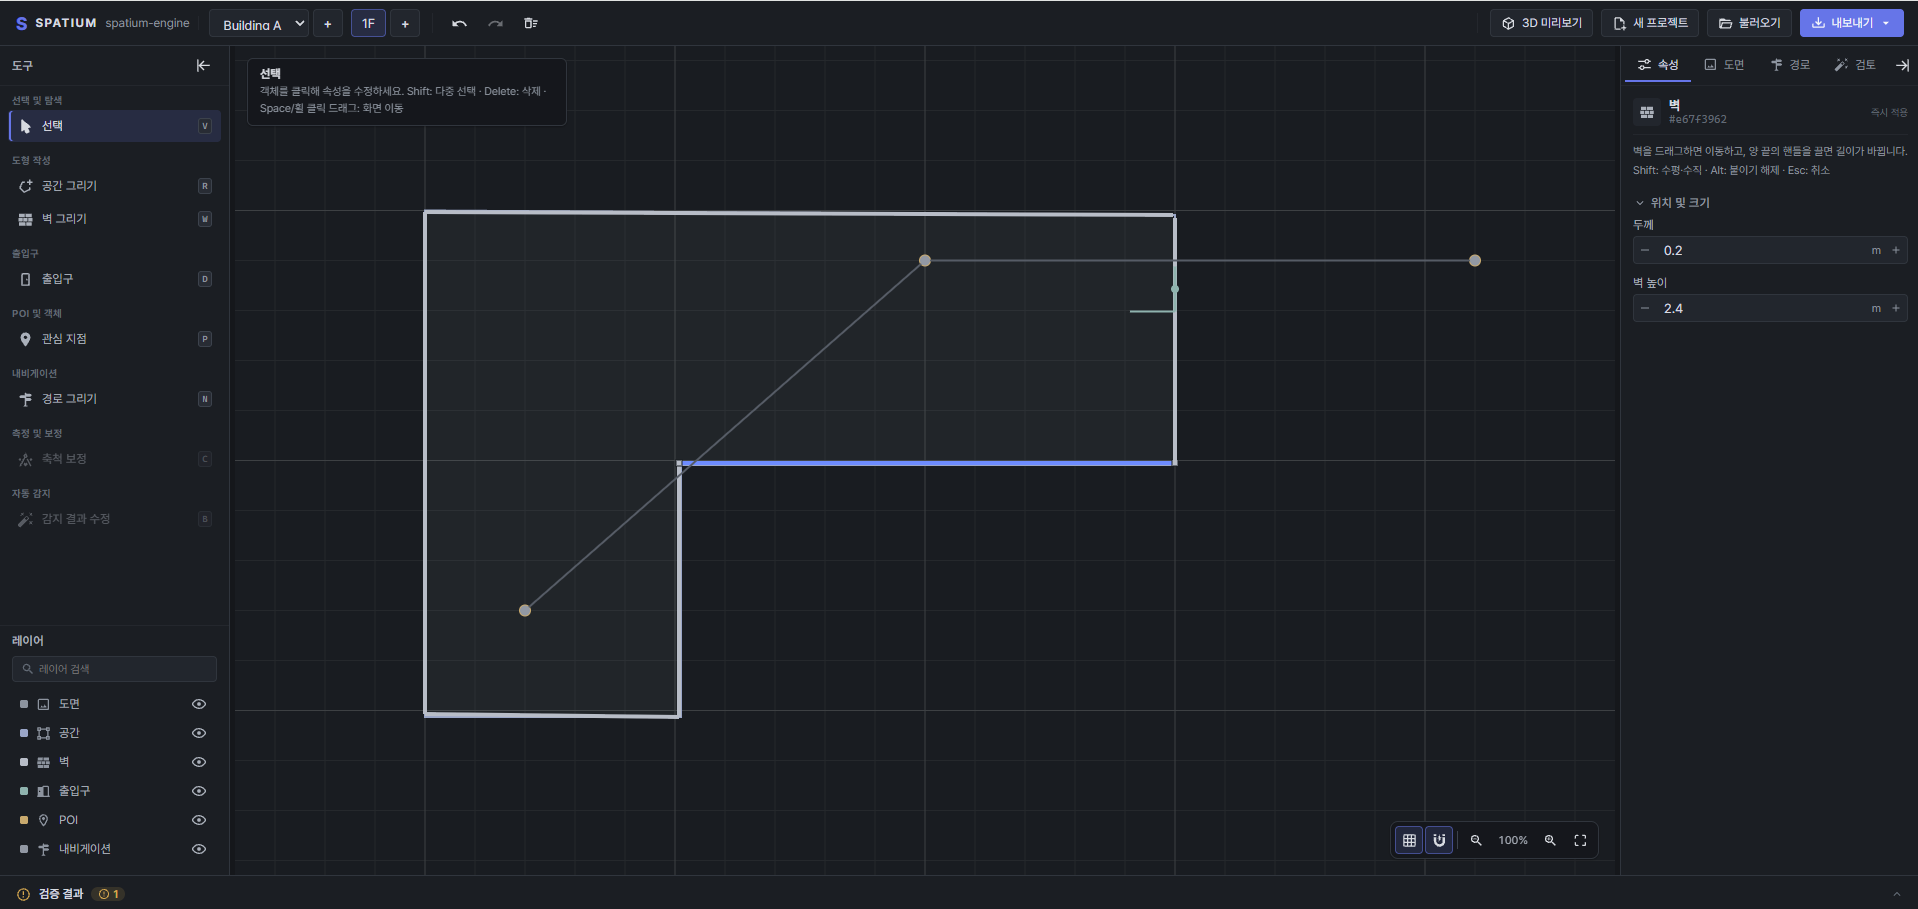The image size is (1918, 909).
Task: Collapse the 위치 및 크기 section
Action: (x=1671, y=203)
